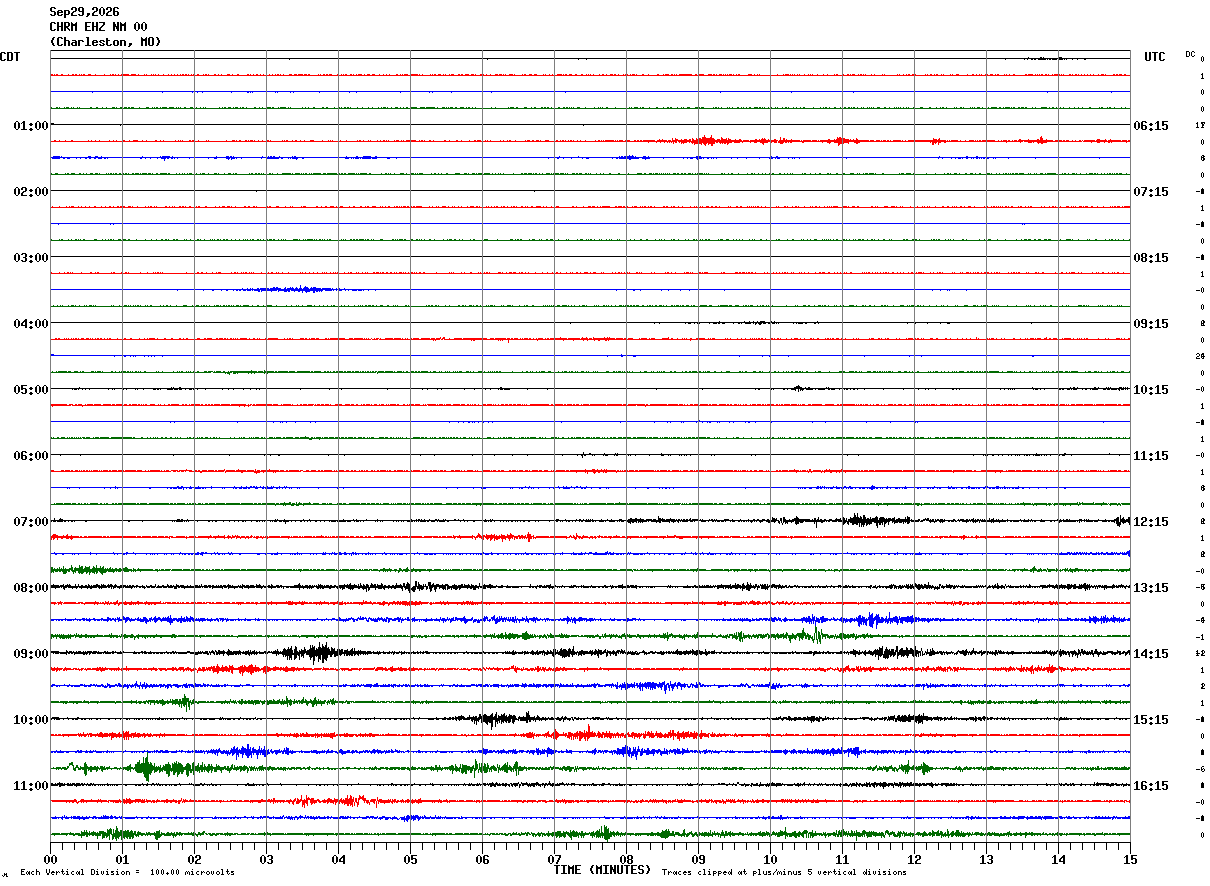
Task: Click the traces clipped footnote text
Action: click(x=784, y=872)
